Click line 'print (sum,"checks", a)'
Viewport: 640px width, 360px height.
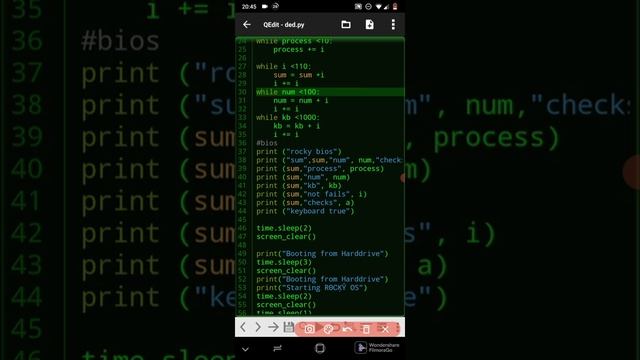305,202
